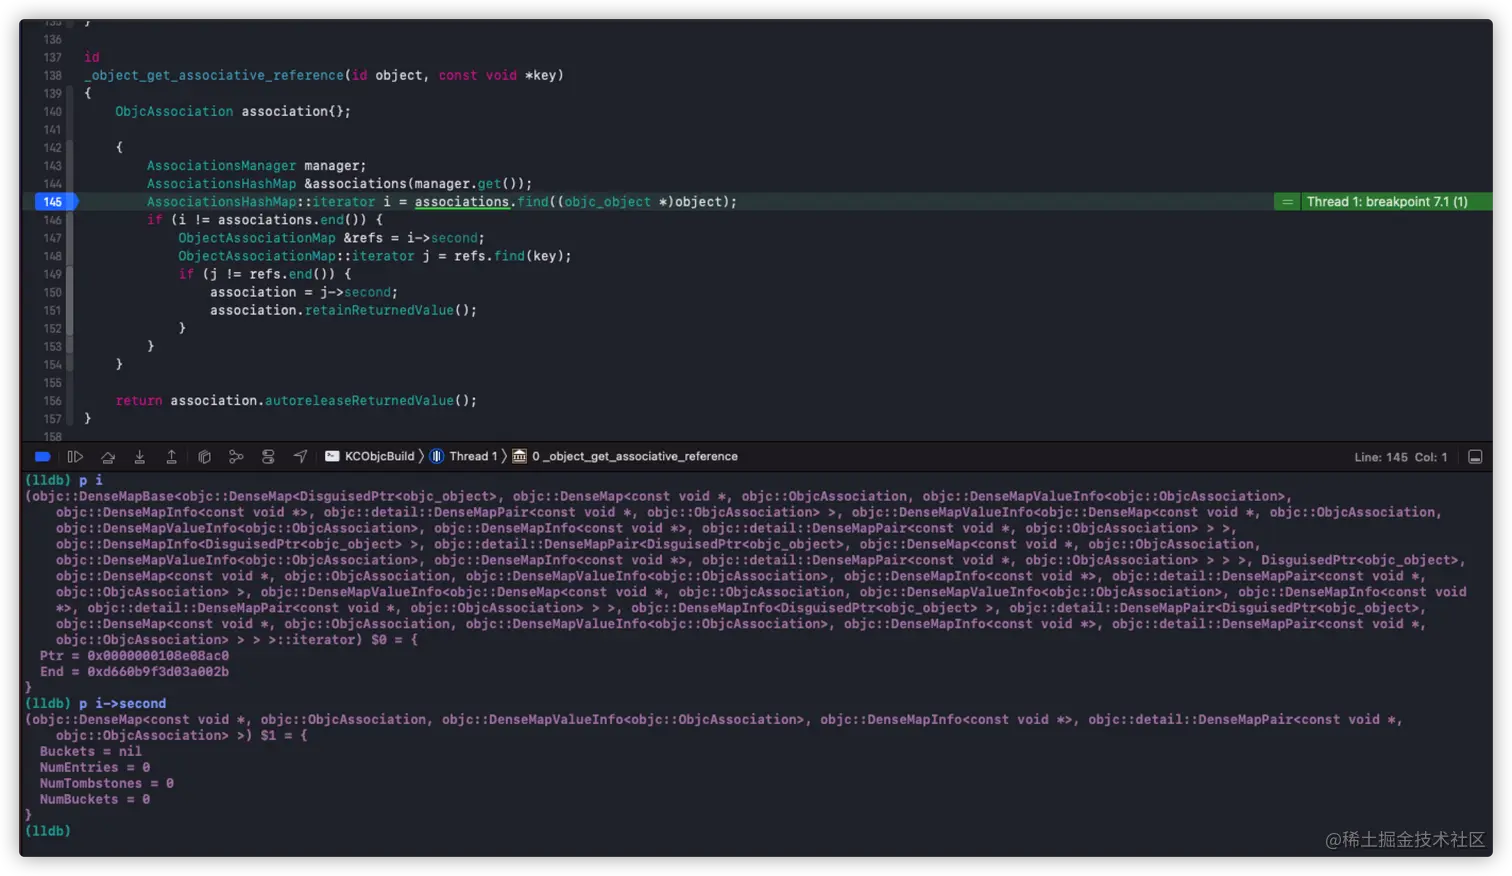Image resolution: width=1512 pixels, height=876 pixels.
Task: Click the Step Out icon
Action: (172, 457)
